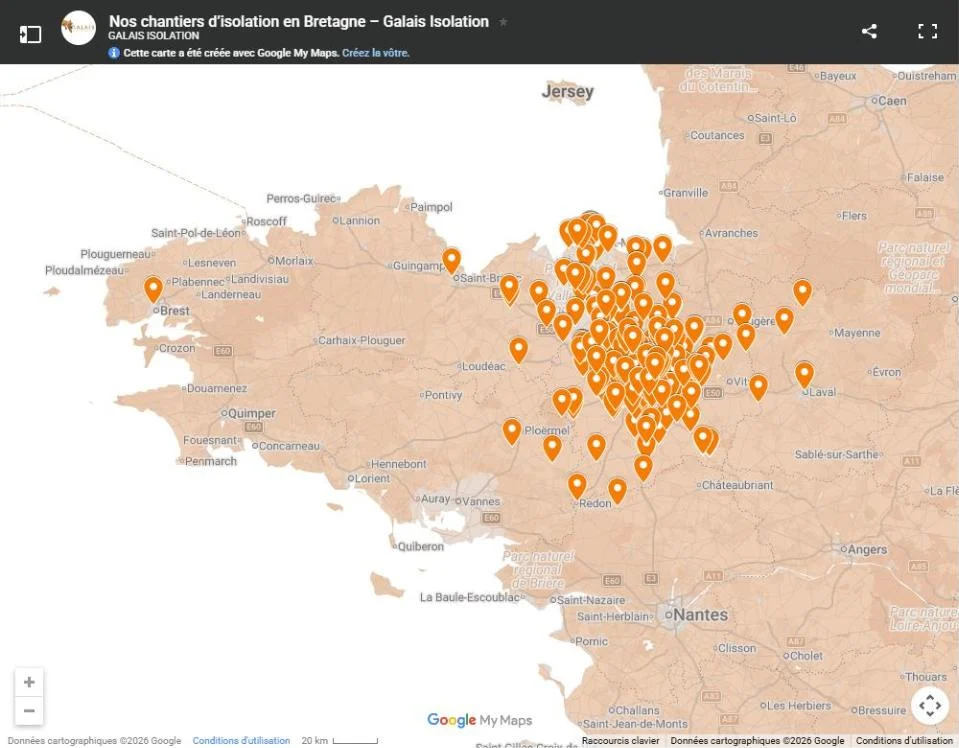Select the pin between Vitré and Laval

click(758, 387)
